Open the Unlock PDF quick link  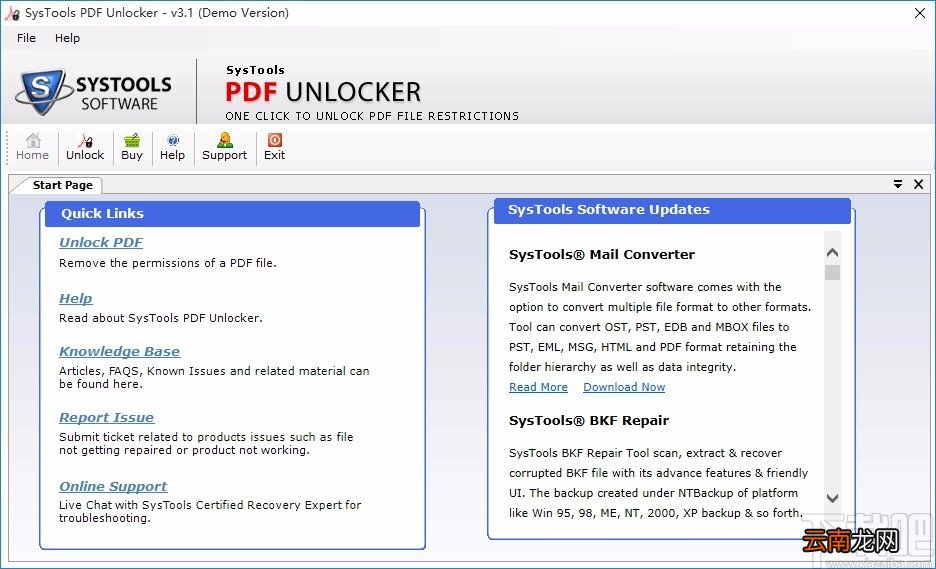tap(101, 242)
